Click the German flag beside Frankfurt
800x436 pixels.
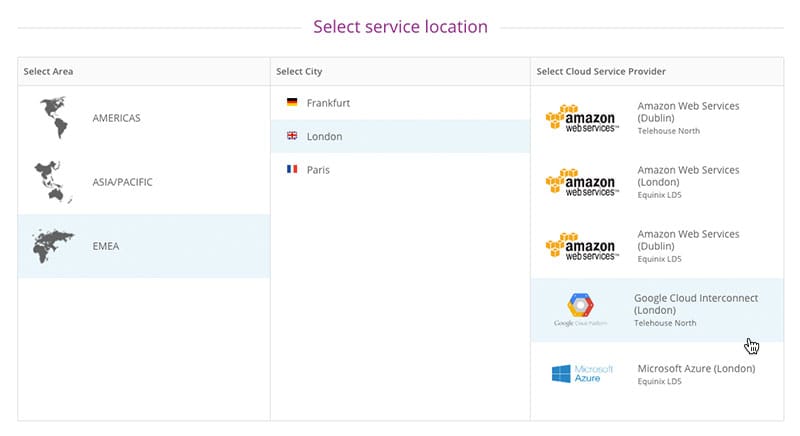[x=292, y=102]
